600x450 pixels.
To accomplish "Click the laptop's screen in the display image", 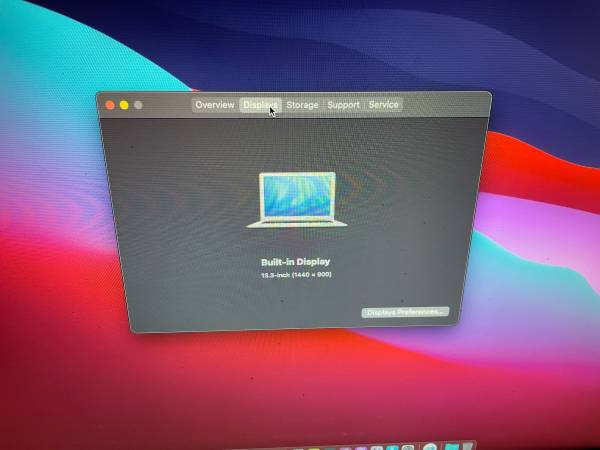I will click(x=298, y=193).
